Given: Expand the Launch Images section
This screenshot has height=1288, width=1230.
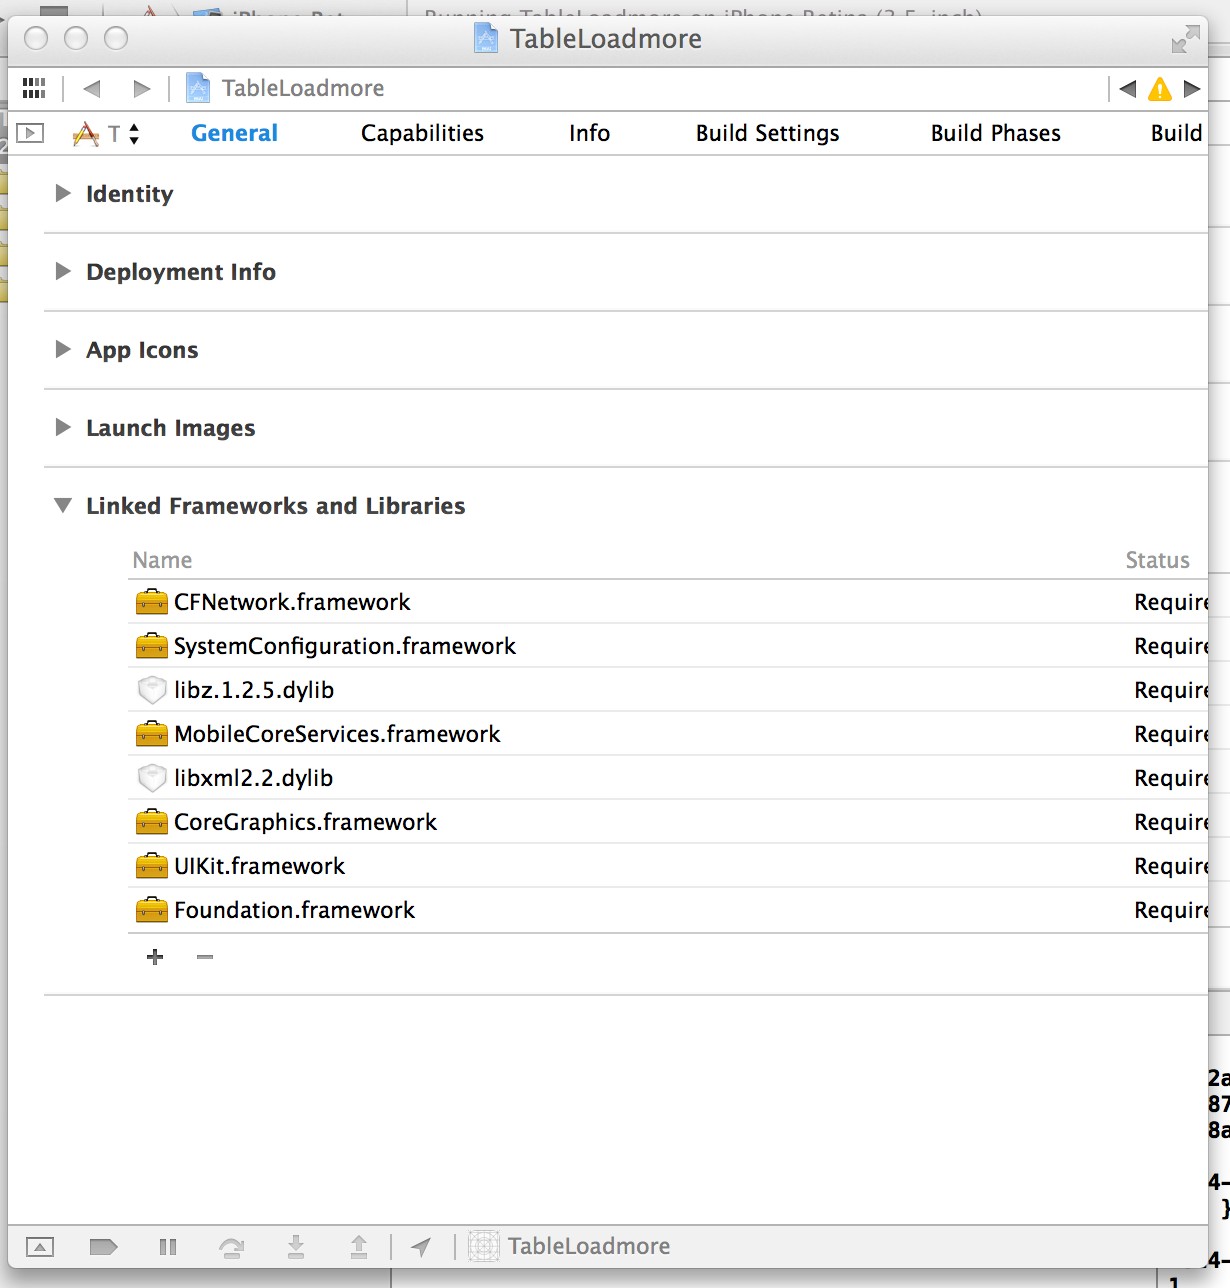Looking at the screenshot, I should (63, 427).
